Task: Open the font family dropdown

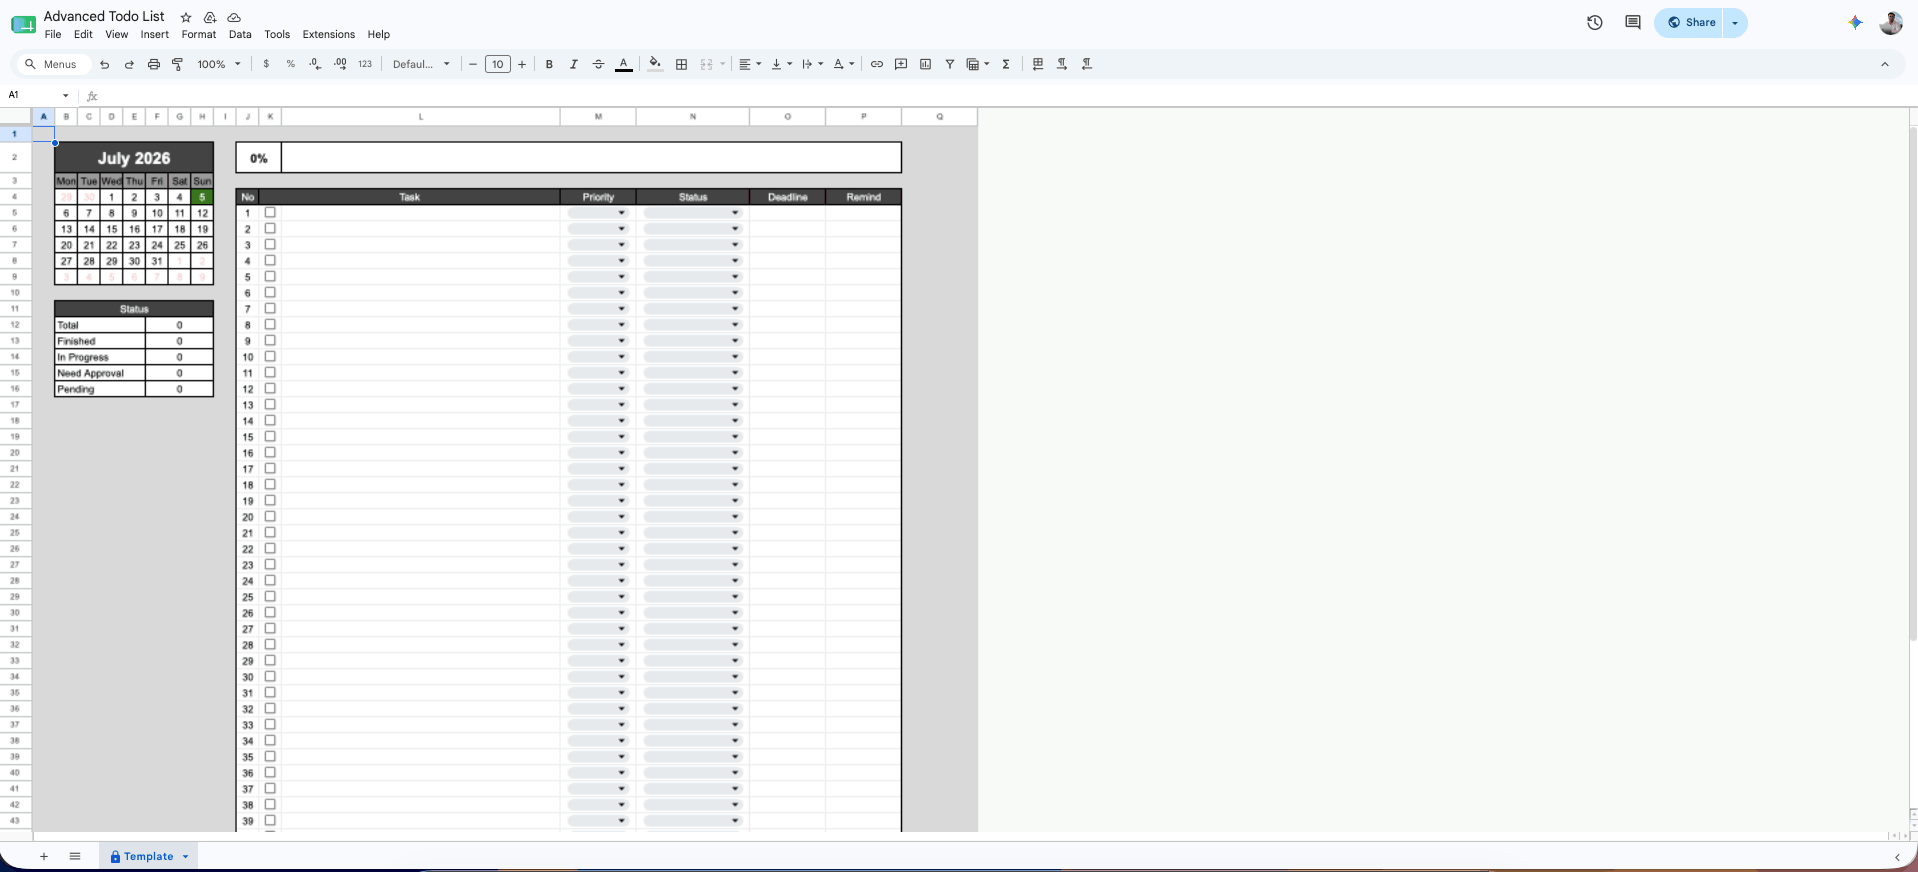Action: click(421, 64)
